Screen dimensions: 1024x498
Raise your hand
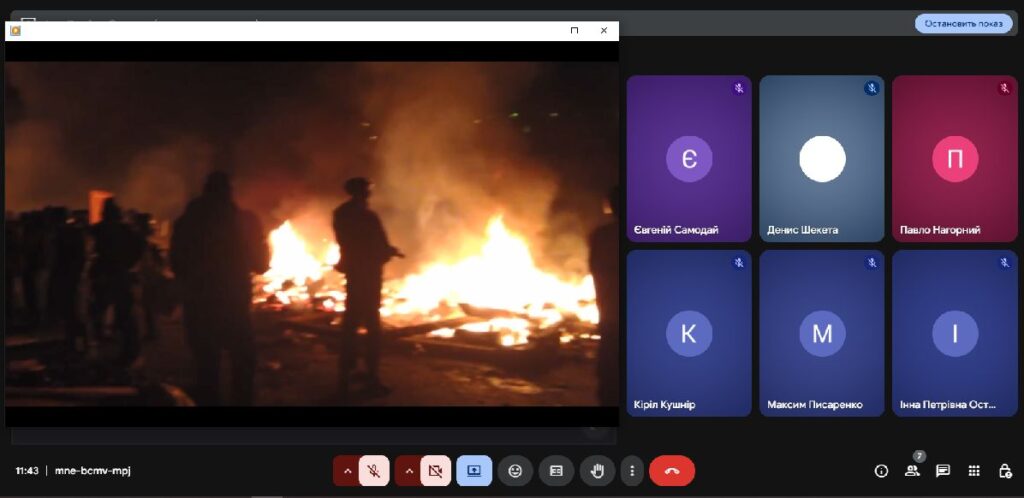(597, 470)
